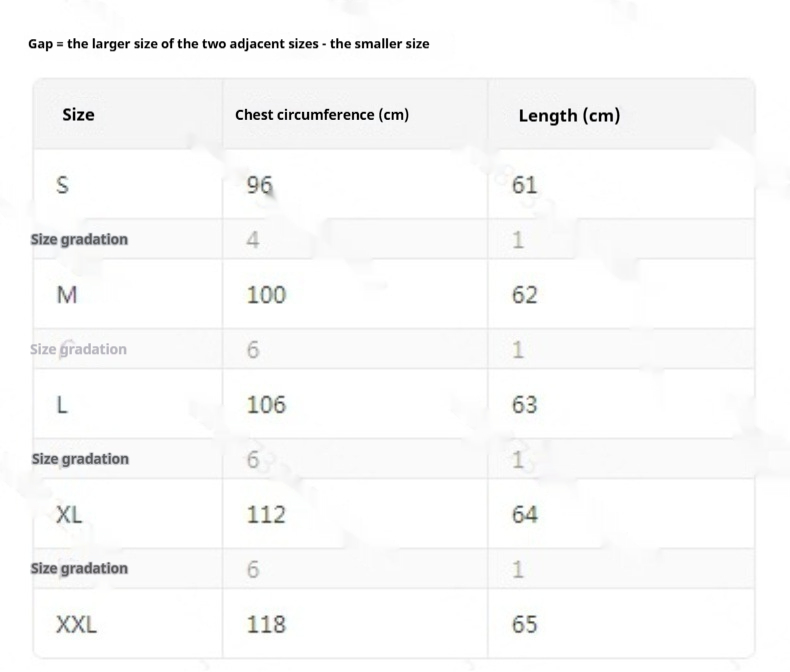Click chest value 96
790x672 pixels.
point(260,185)
